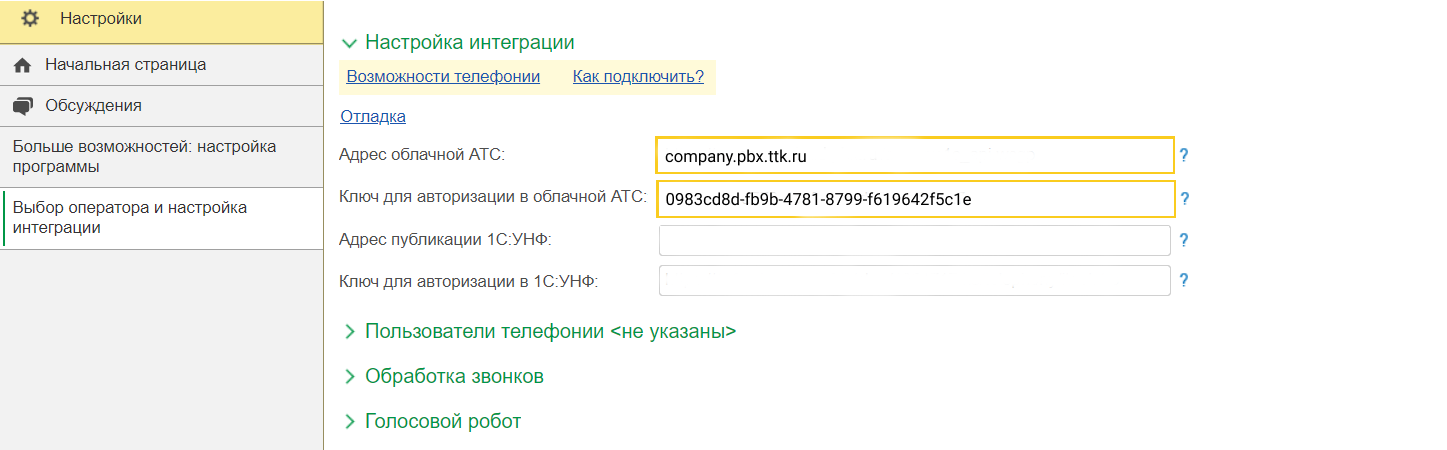Open the Обсуждения tab

[93, 106]
